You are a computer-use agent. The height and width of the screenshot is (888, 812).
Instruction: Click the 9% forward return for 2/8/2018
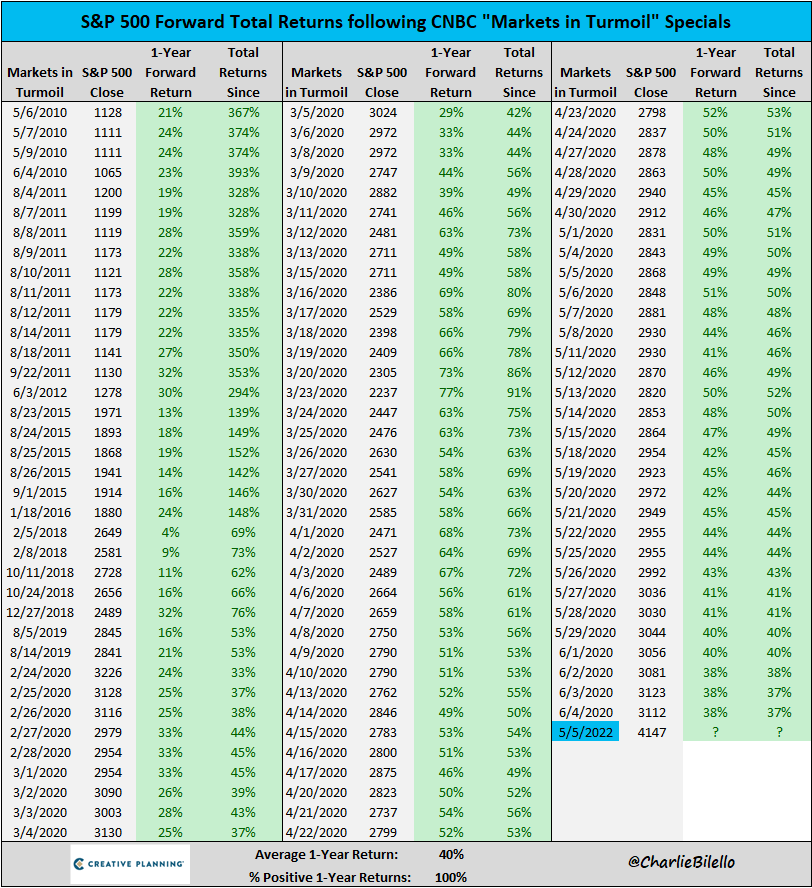[x=170, y=553]
